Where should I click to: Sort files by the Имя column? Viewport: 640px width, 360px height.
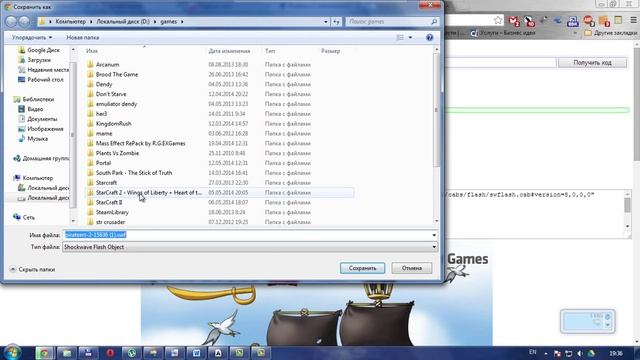pos(92,51)
